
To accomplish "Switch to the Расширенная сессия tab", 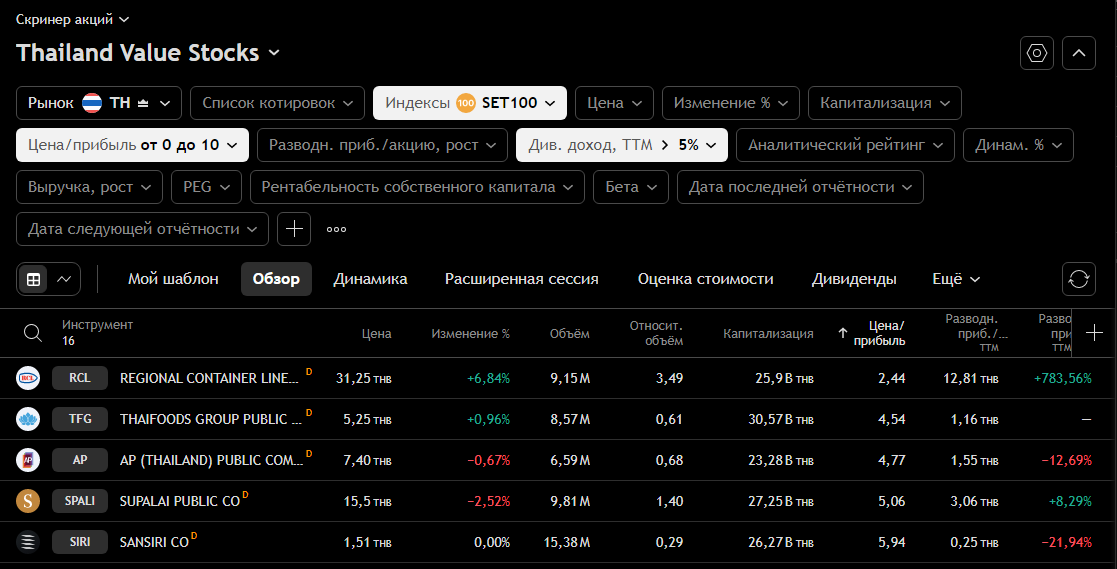I will (x=521, y=279).
